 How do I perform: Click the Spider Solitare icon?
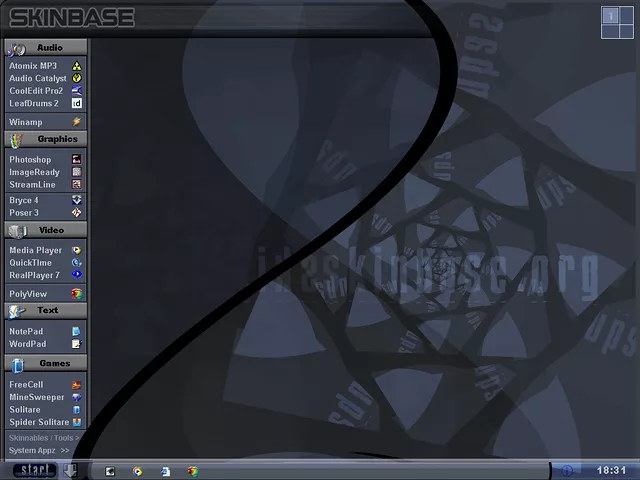tap(77, 422)
